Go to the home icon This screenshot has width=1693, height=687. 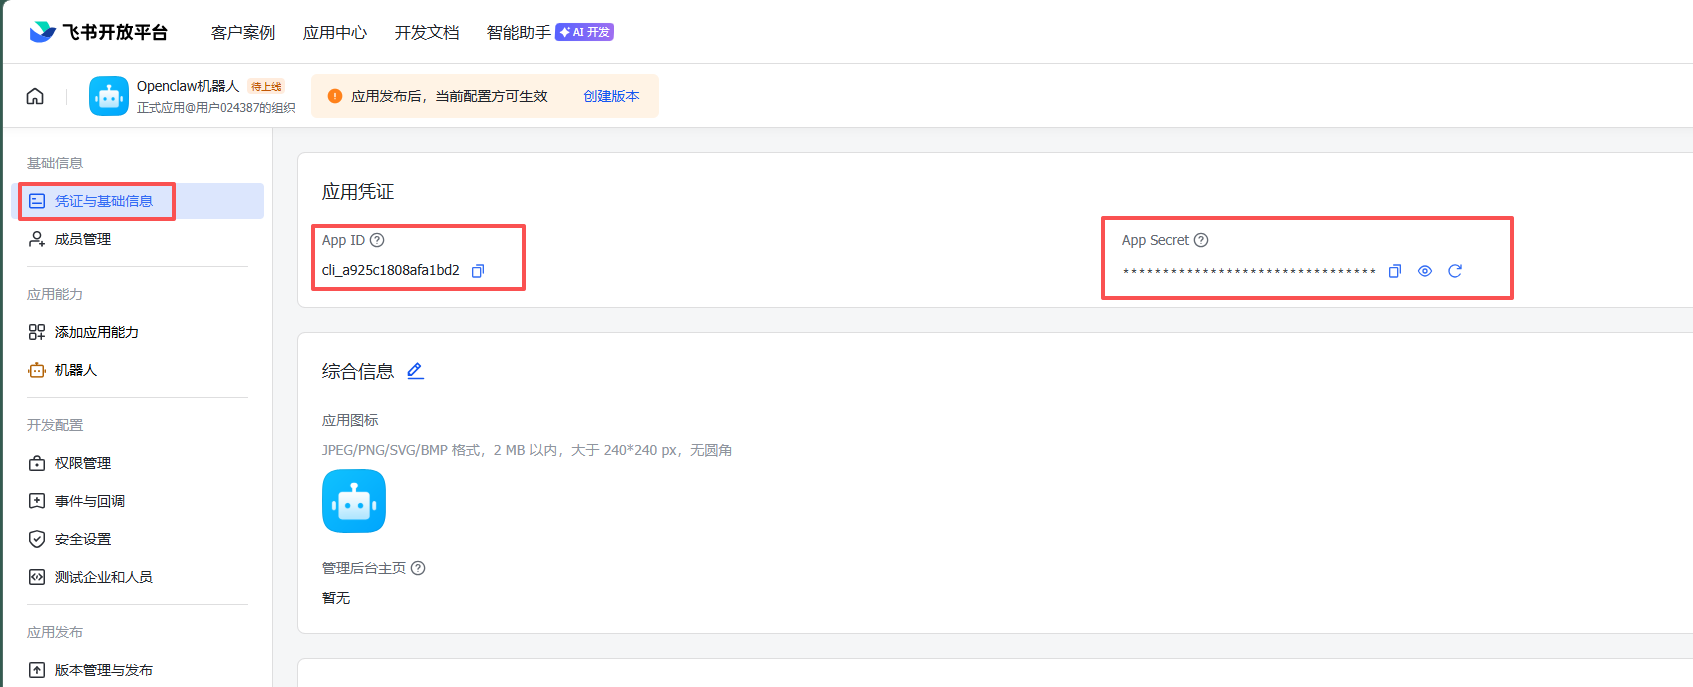pos(35,96)
